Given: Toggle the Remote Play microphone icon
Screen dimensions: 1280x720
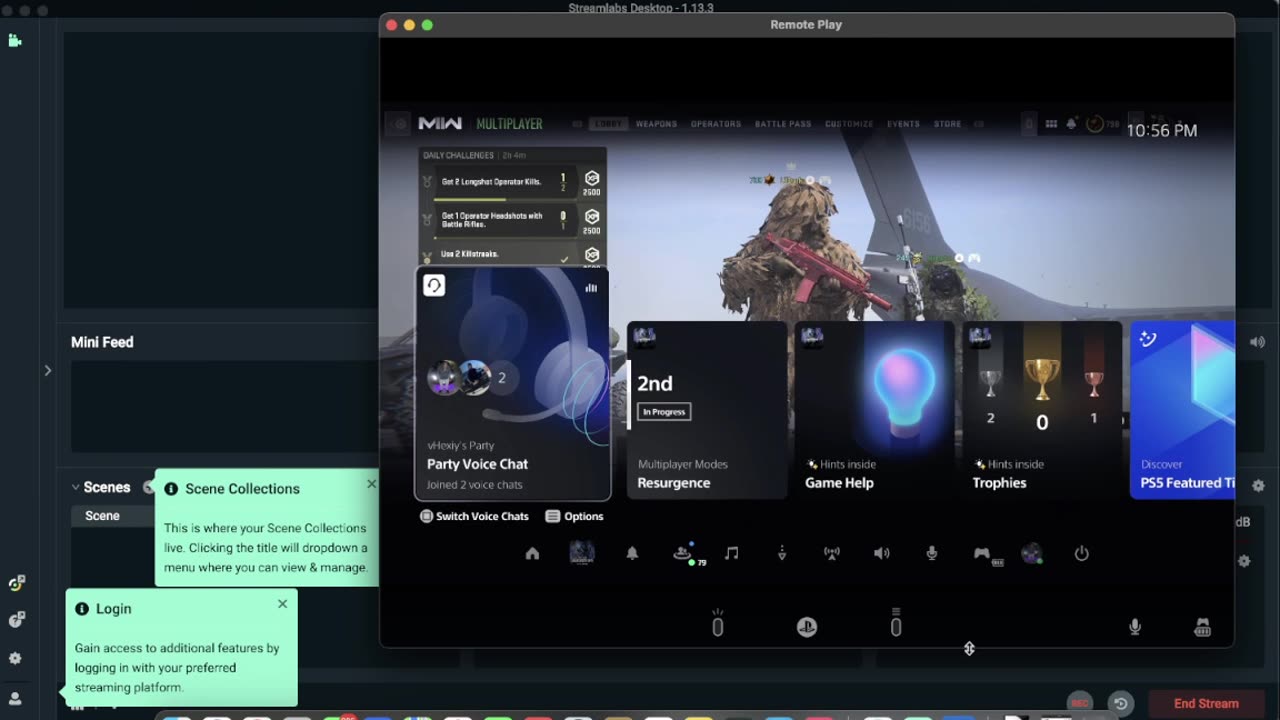Looking at the screenshot, I should tap(1135, 627).
